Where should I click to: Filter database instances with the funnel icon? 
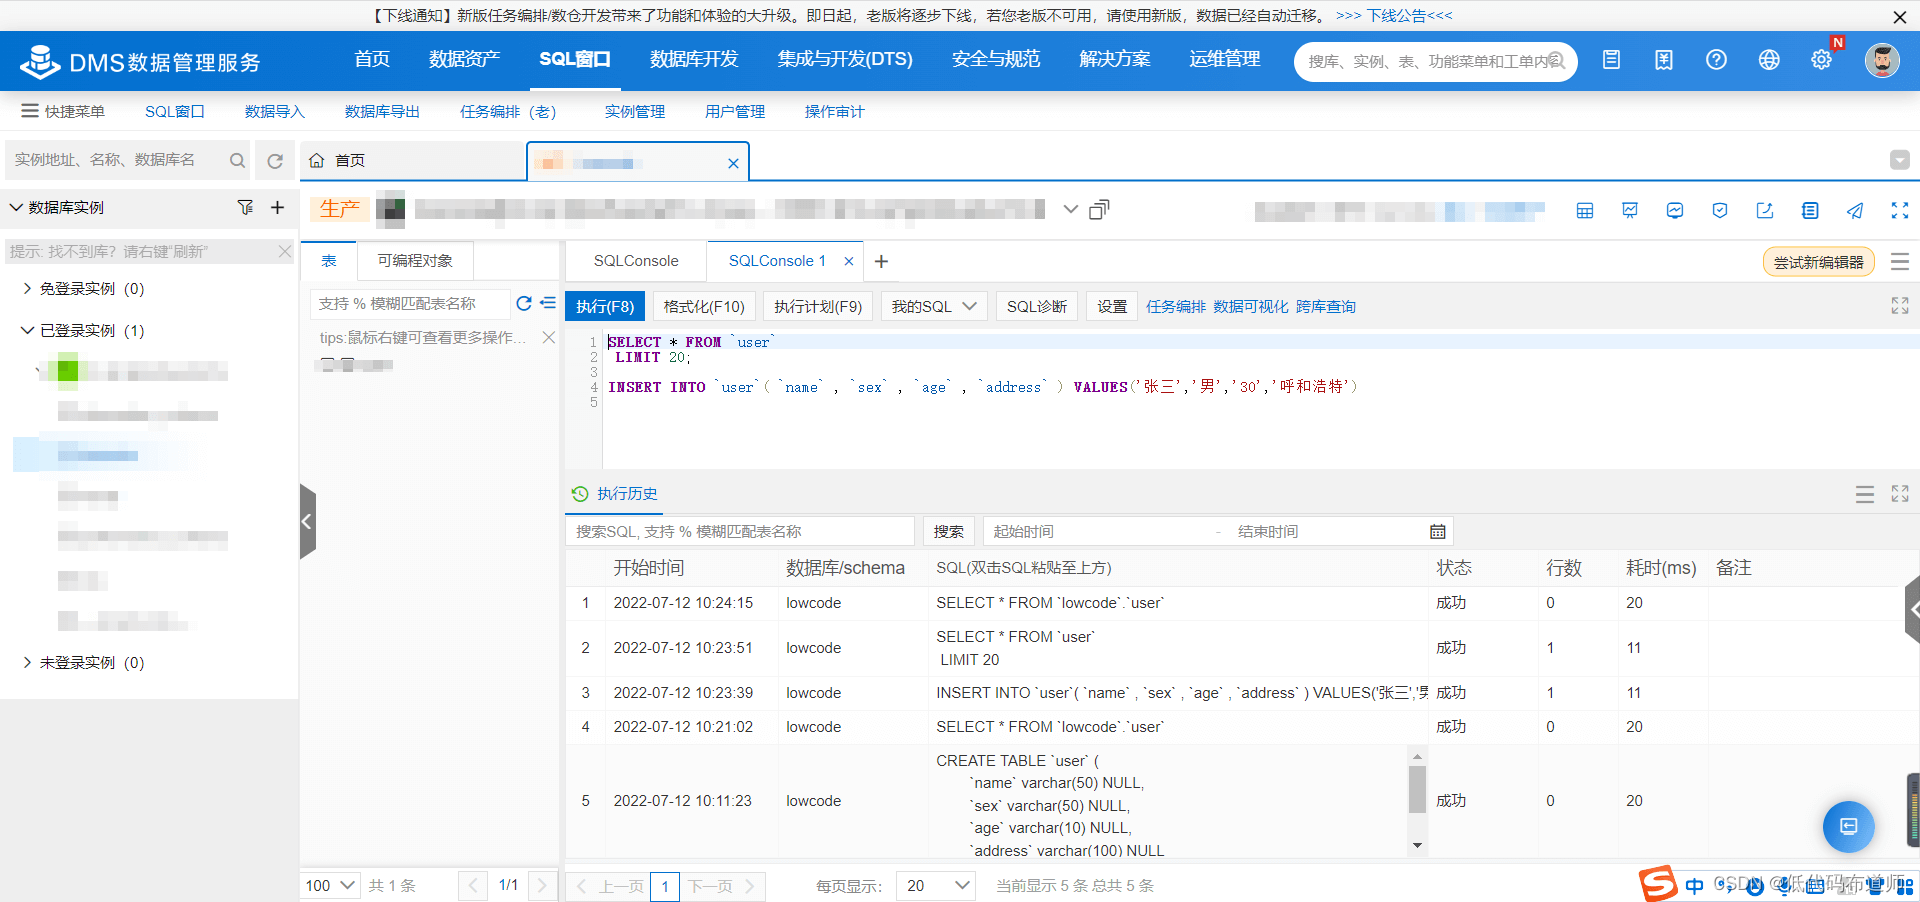coord(245,207)
